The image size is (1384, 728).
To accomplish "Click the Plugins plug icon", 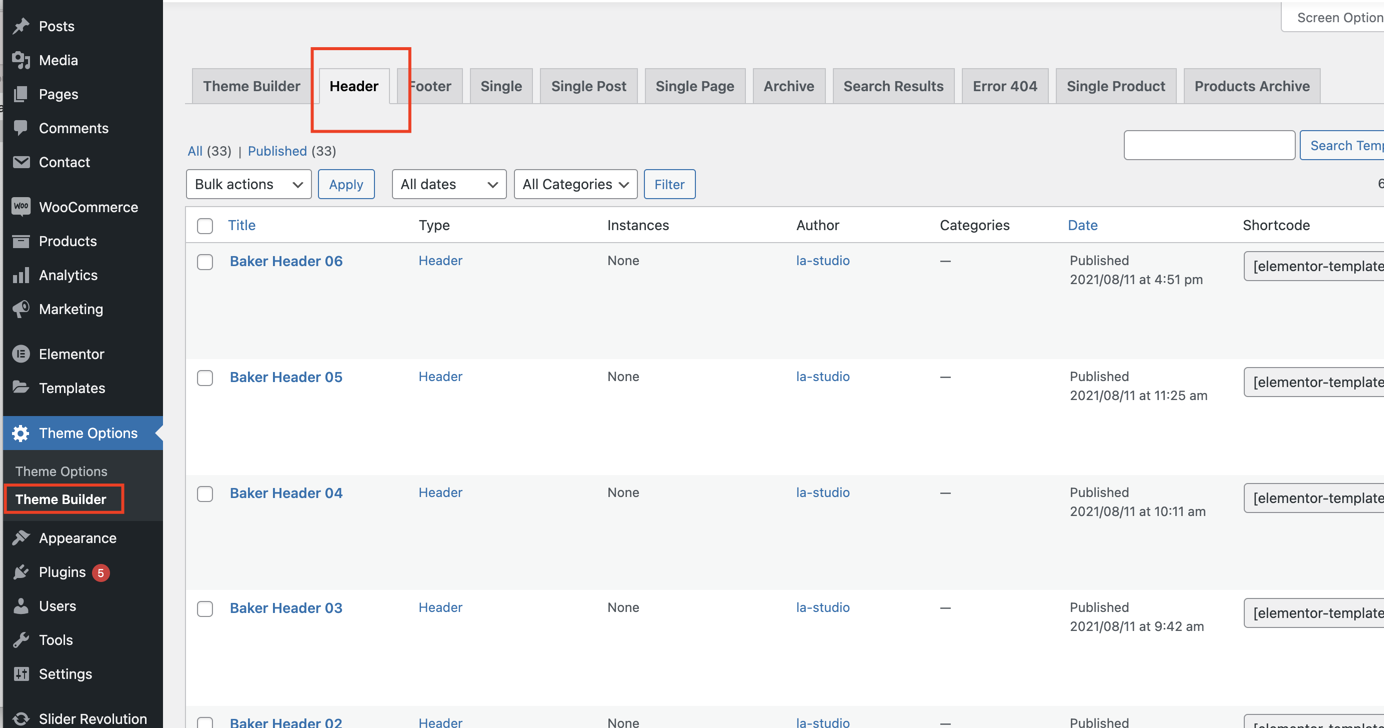I will click(x=21, y=572).
